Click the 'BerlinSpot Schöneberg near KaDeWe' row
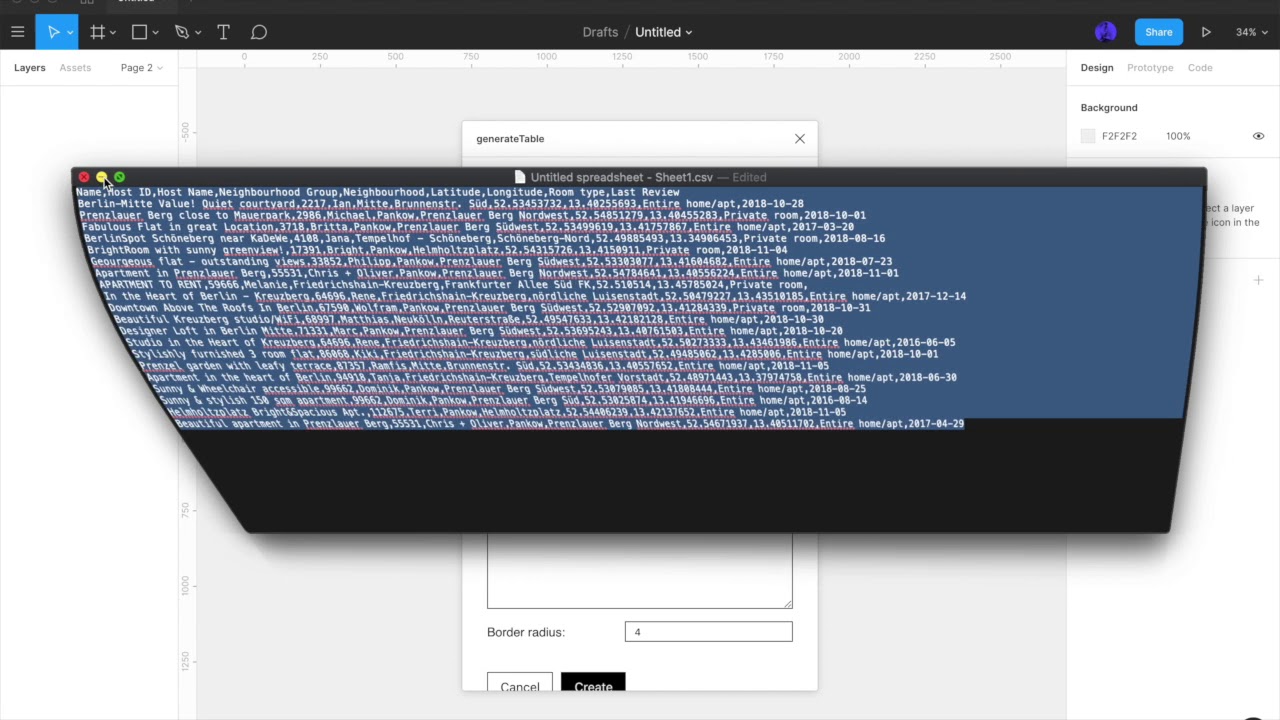Screen dimensions: 1280x720 point(484,239)
